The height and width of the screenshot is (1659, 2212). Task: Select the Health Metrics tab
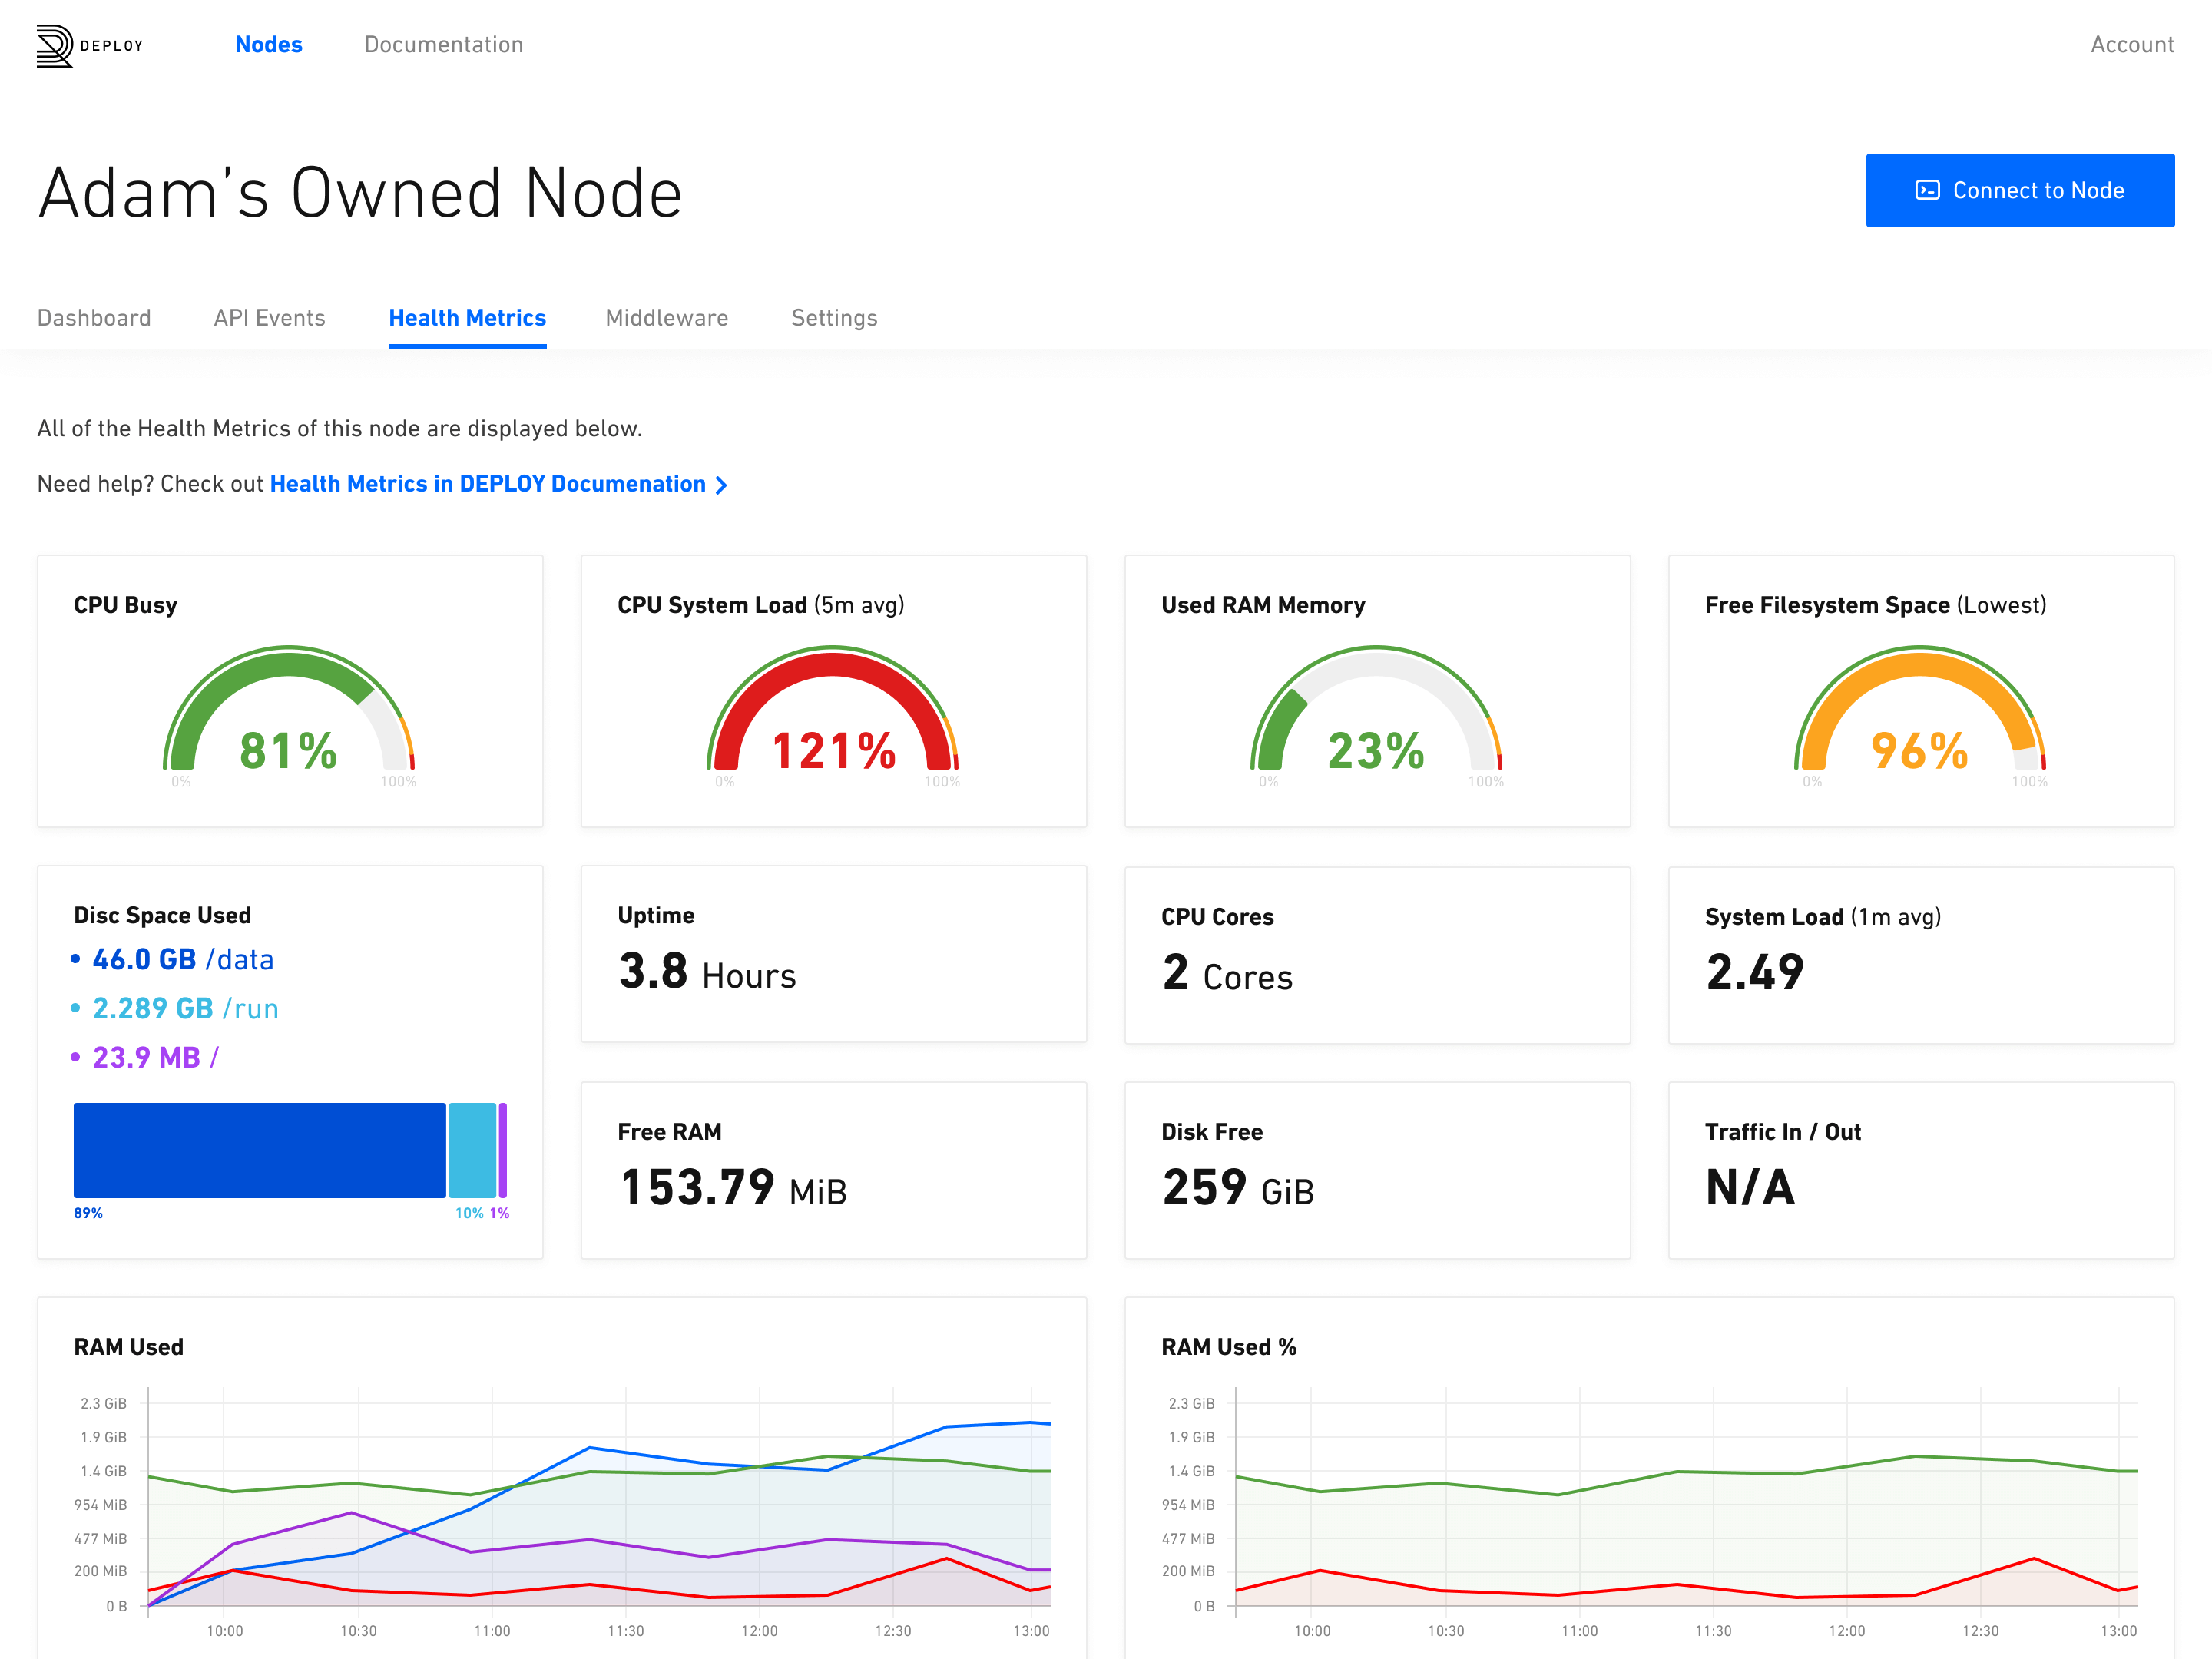[x=467, y=318]
